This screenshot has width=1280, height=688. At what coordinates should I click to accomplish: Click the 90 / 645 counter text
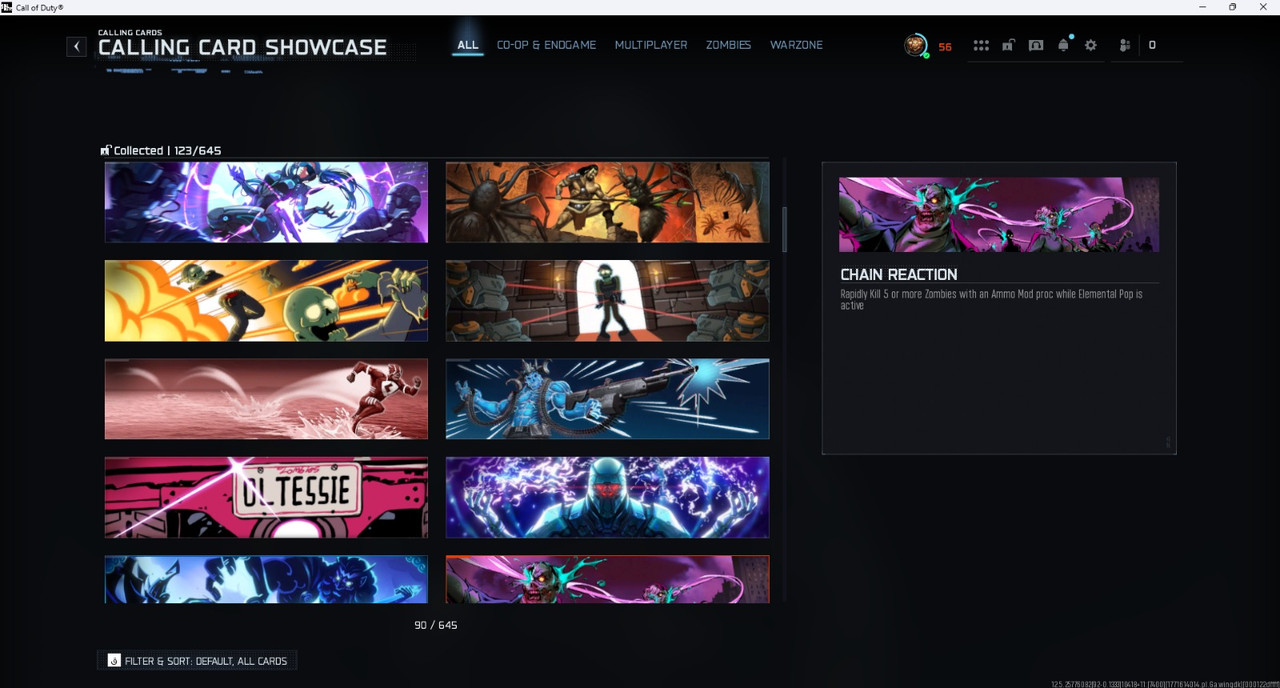(436, 625)
